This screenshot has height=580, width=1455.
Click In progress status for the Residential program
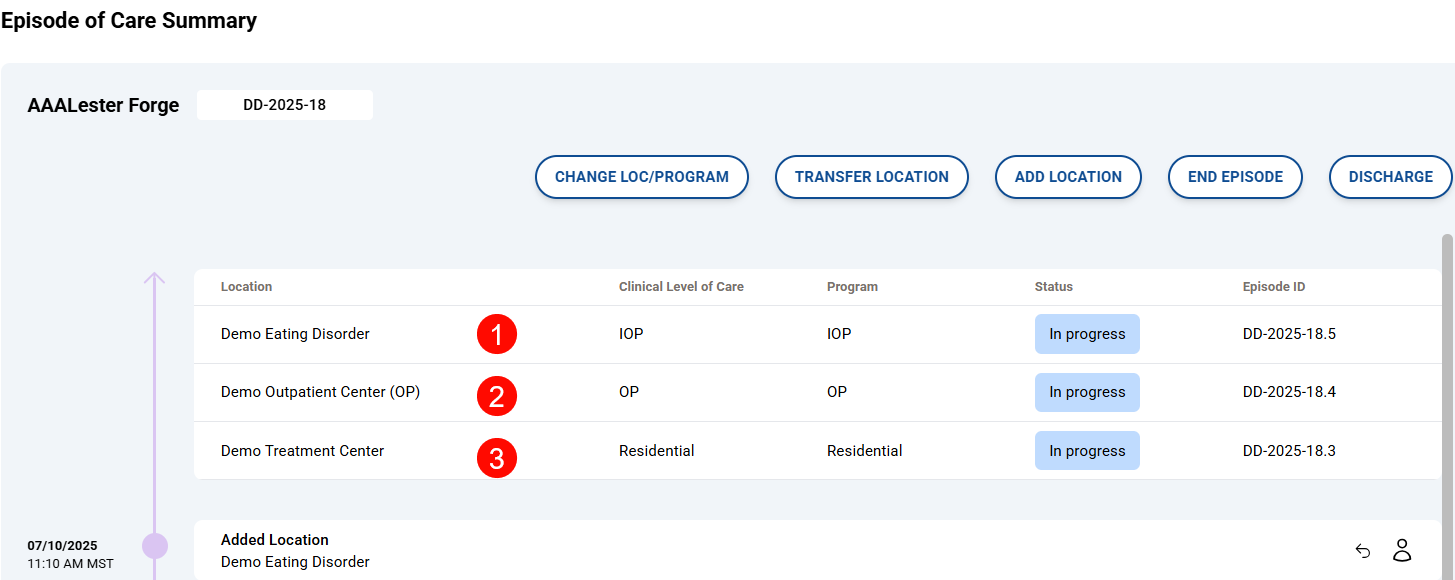click(x=1087, y=451)
